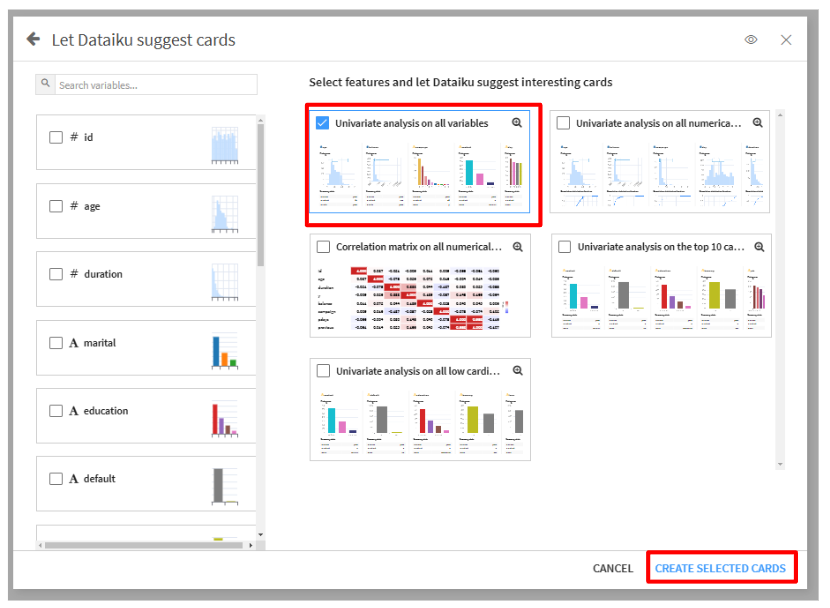Click CANCEL button
Screen dimensions: 830x608
[x=612, y=568]
